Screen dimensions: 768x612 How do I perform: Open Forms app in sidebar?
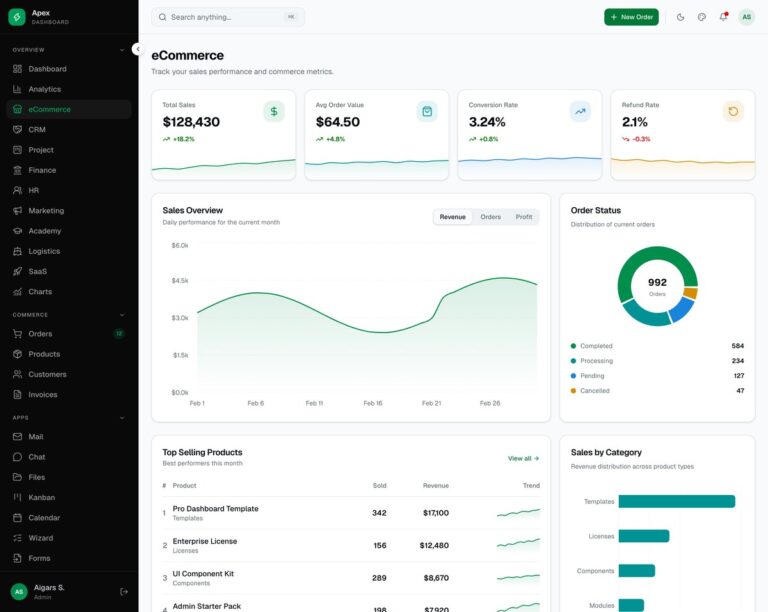coord(69,558)
